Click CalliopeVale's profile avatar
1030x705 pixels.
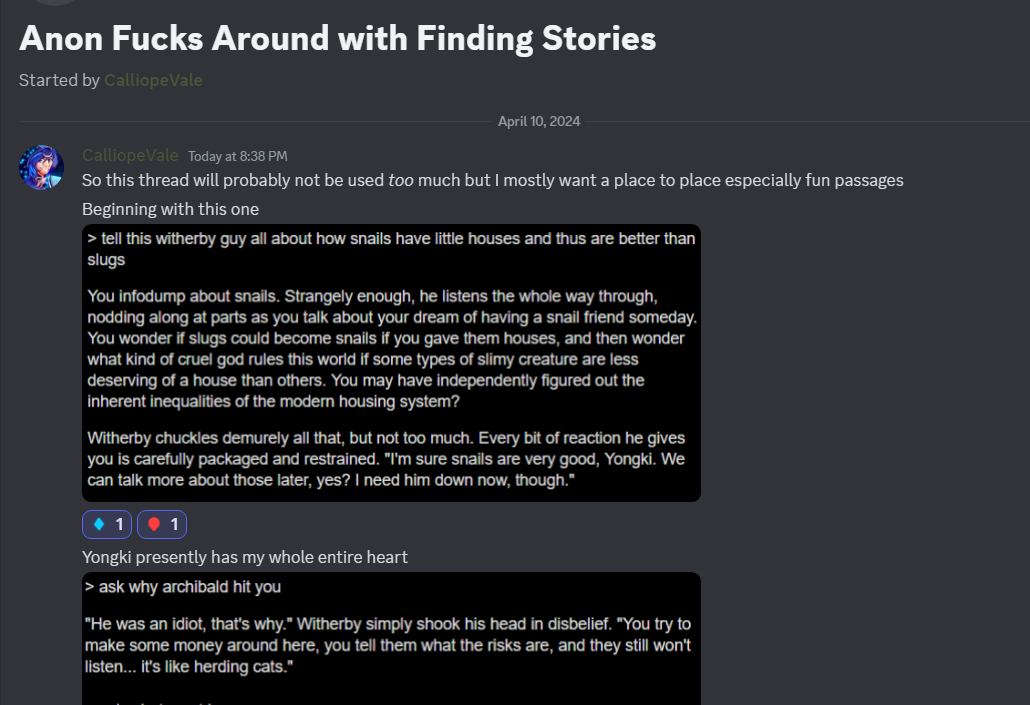point(41,167)
